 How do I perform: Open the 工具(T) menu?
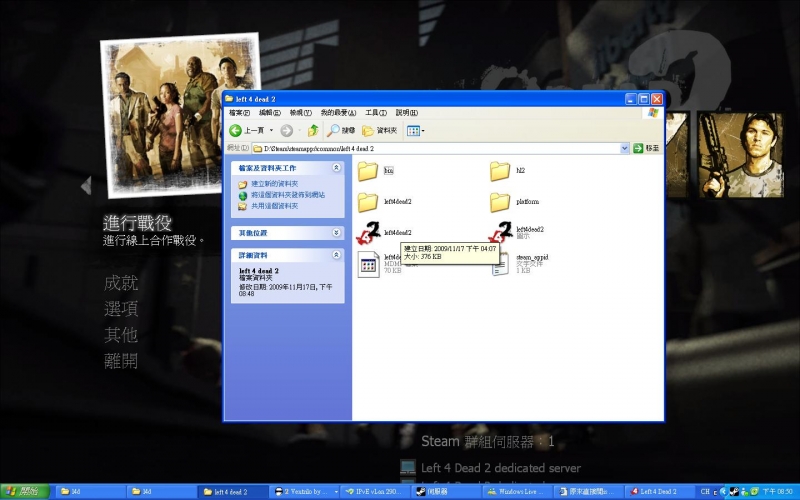[375, 113]
